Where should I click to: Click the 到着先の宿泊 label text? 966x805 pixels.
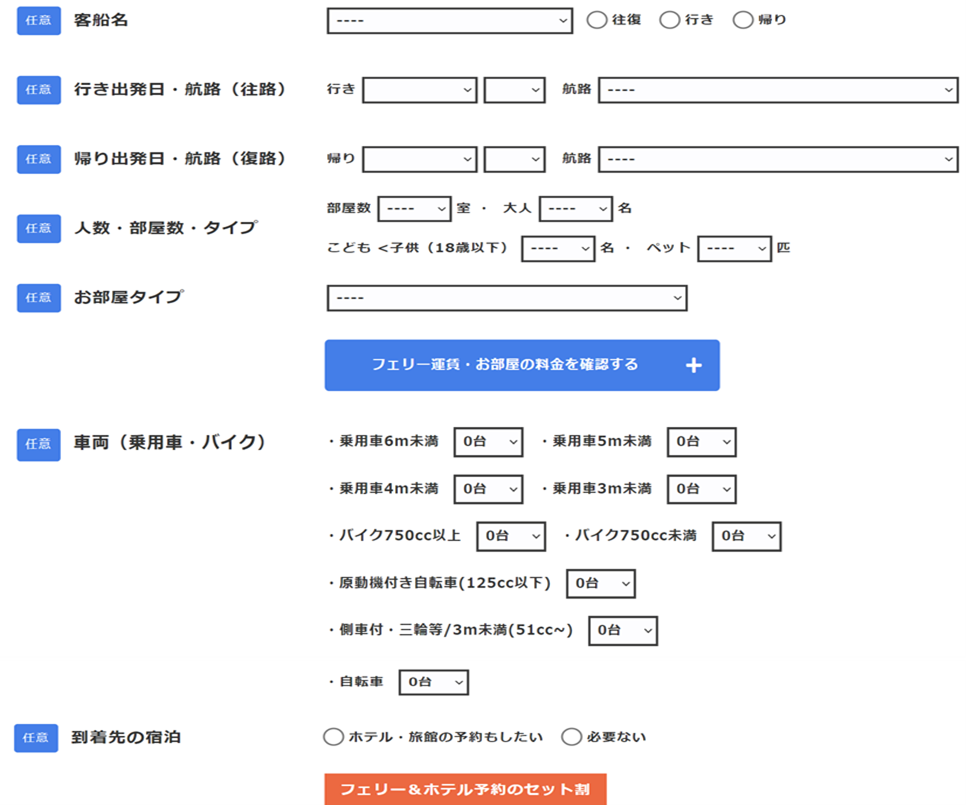tap(126, 737)
